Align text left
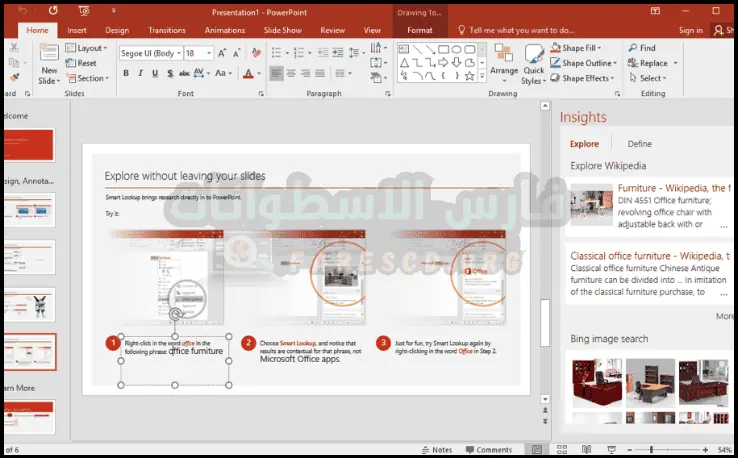The height and width of the screenshot is (458, 738). (x=276, y=73)
